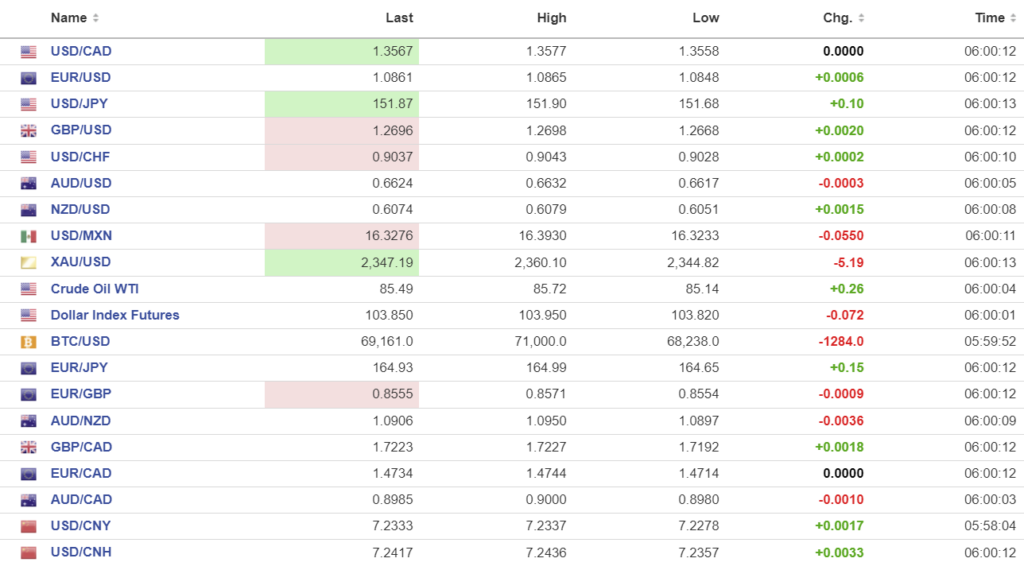
Task: Click the High column header
Action: point(551,18)
